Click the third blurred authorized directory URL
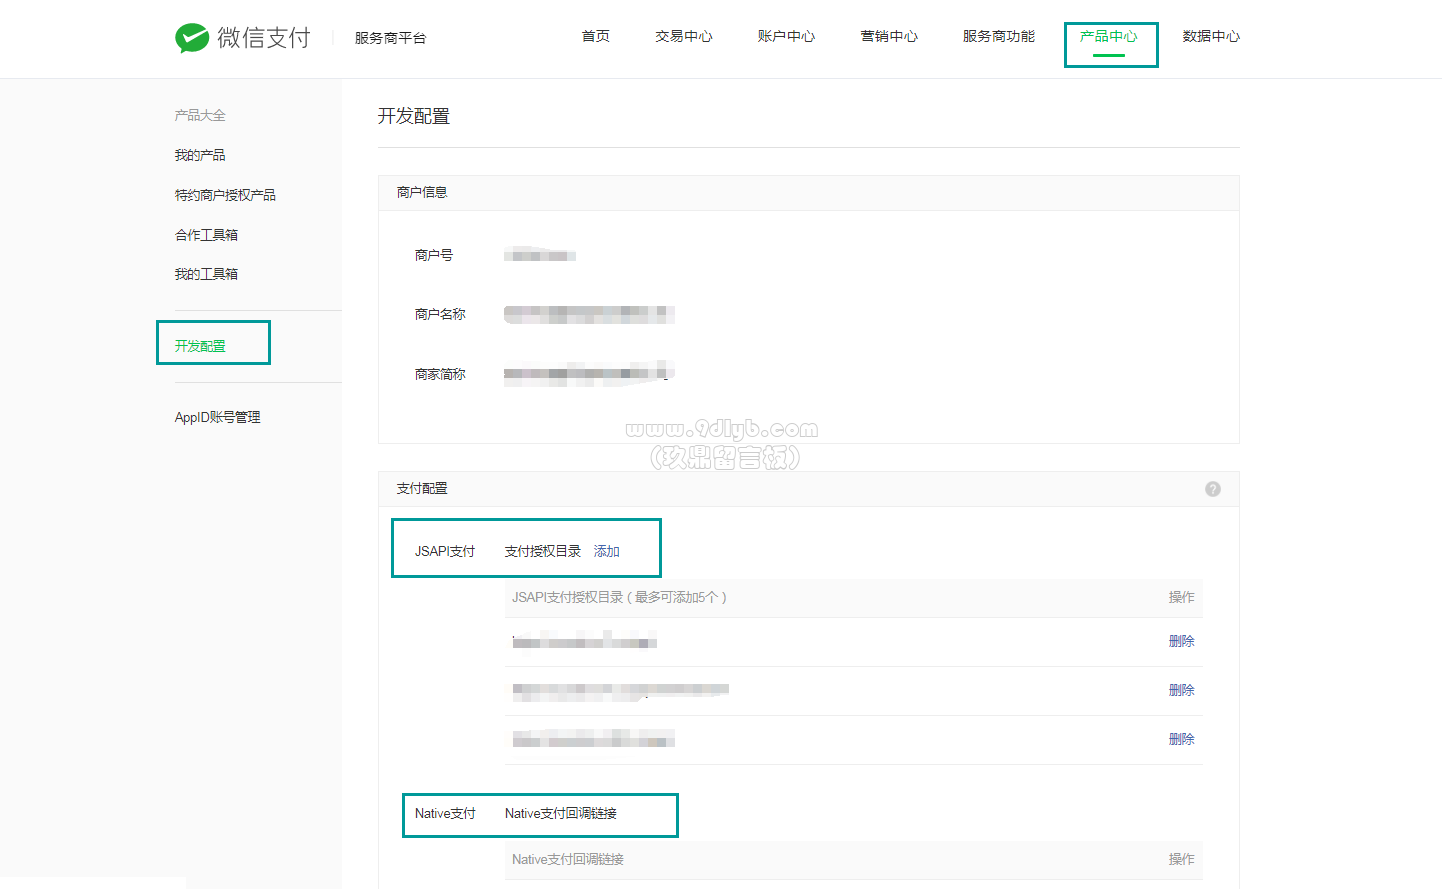 [593, 739]
